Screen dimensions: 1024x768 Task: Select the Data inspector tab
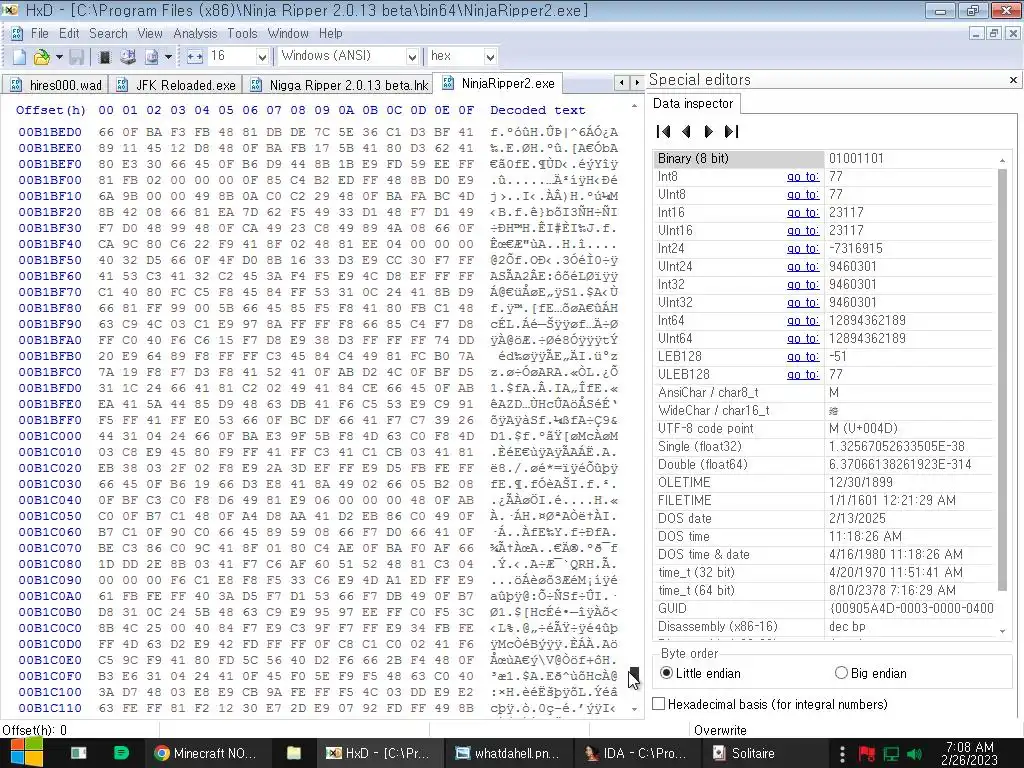tap(693, 103)
